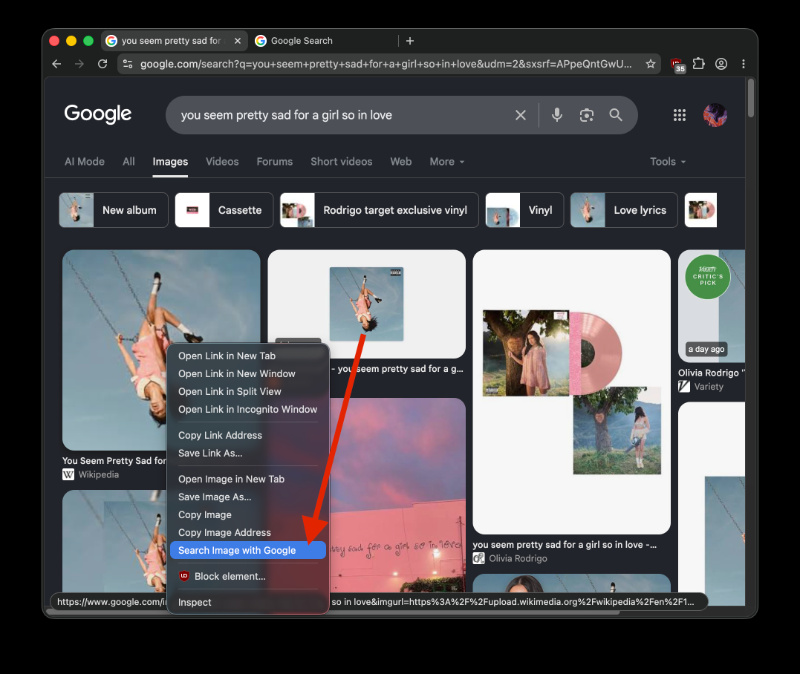The height and width of the screenshot is (674, 800).
Task: Open the uBlock Origin extension icon
Action: tap(677, 64)
